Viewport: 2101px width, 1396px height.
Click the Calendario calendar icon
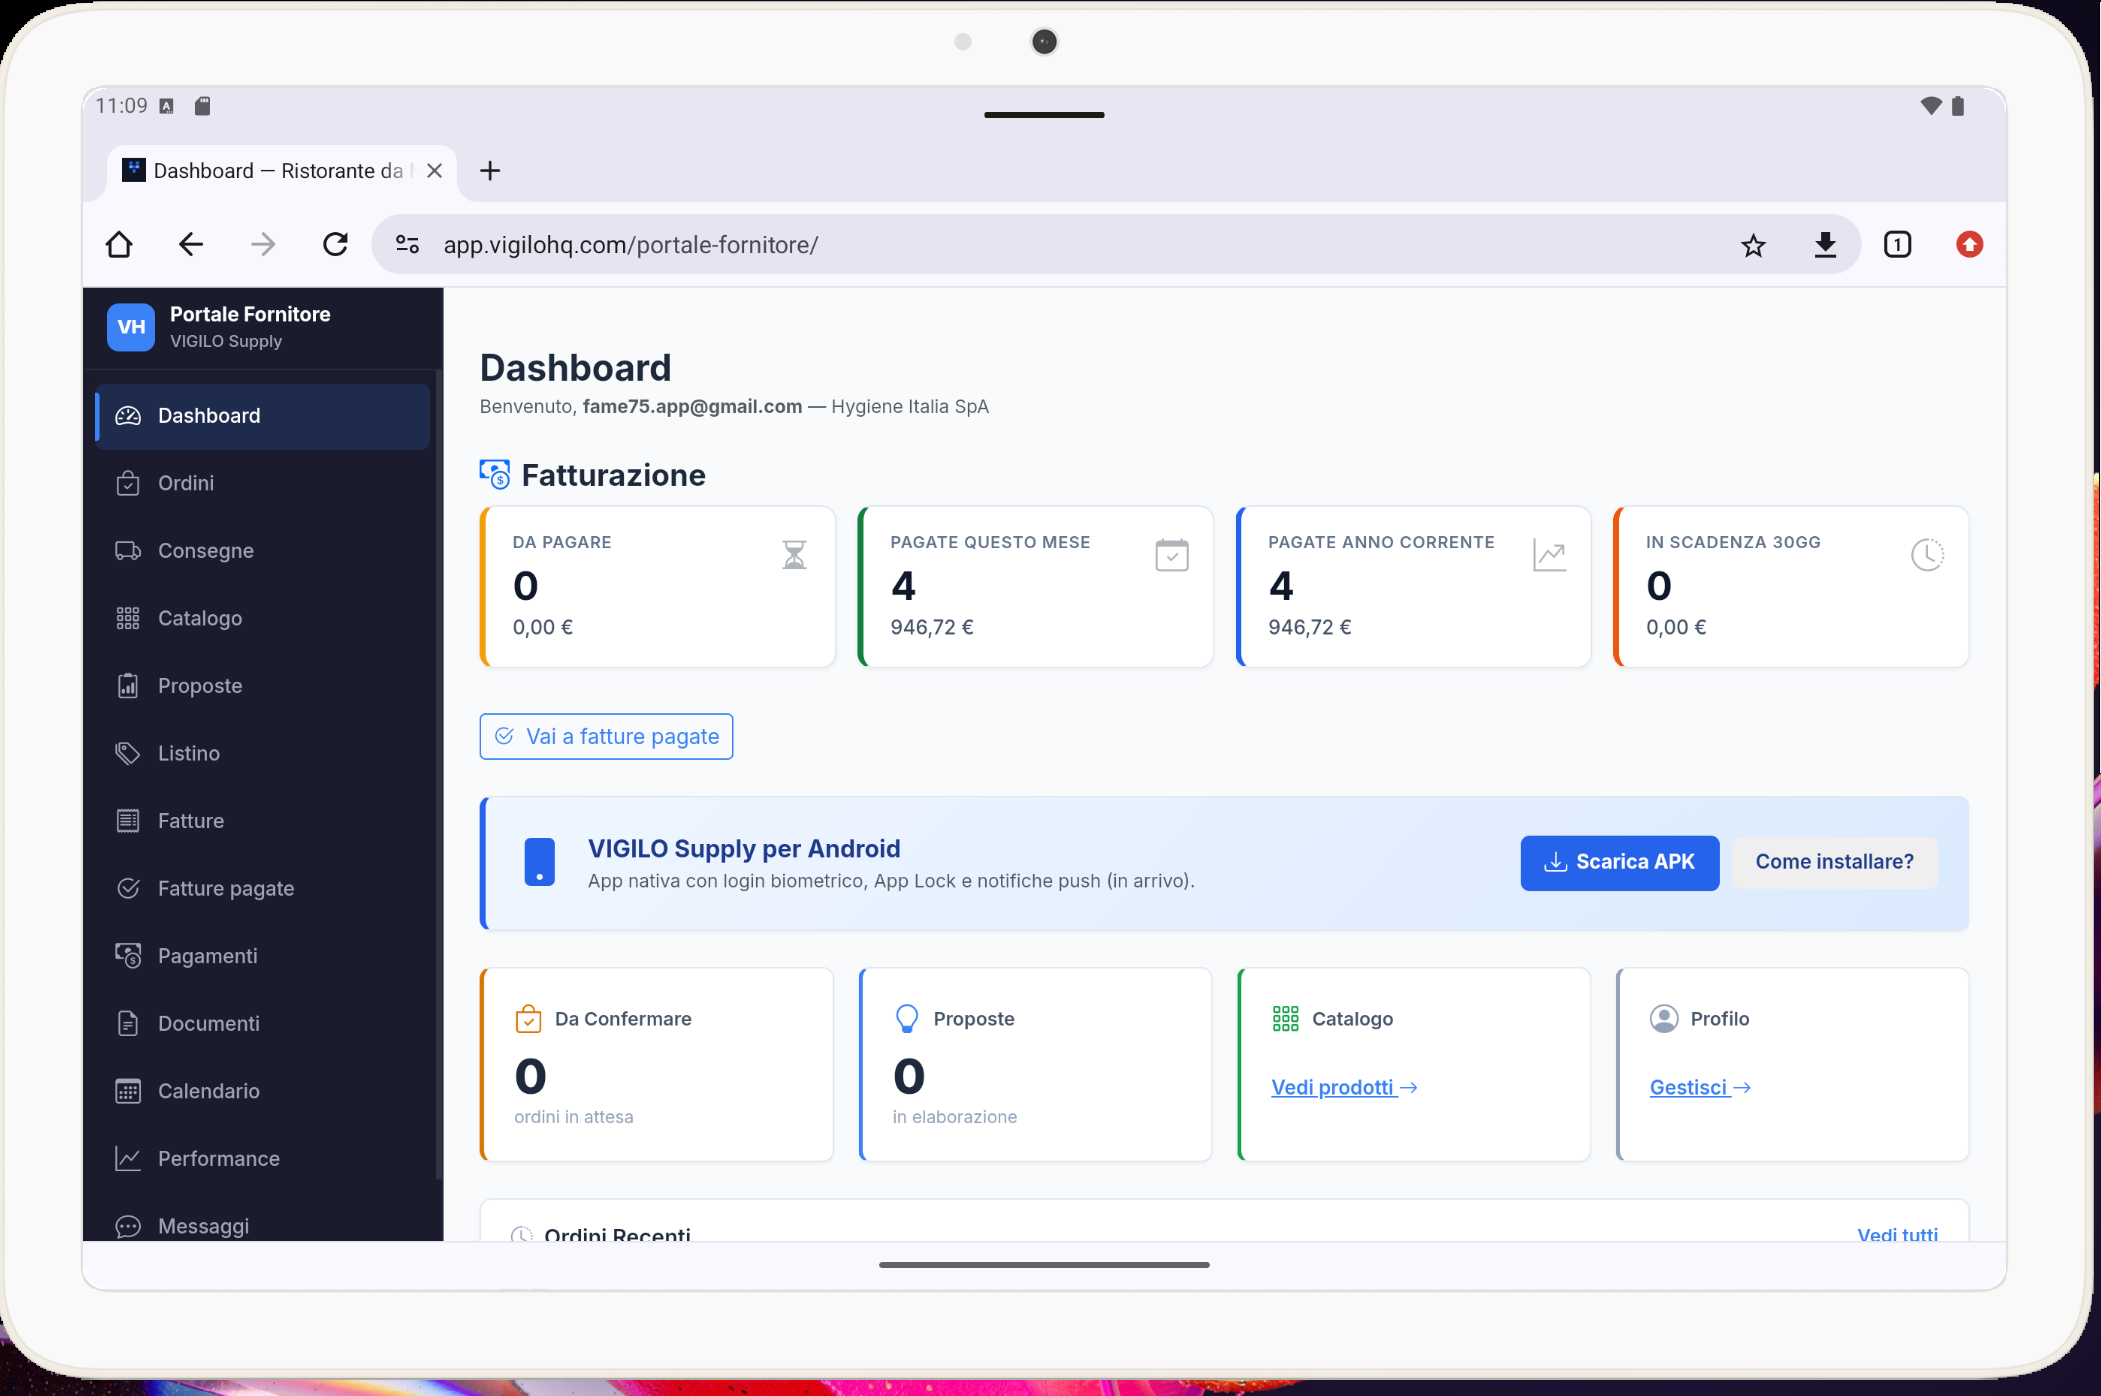[128, 1091]
